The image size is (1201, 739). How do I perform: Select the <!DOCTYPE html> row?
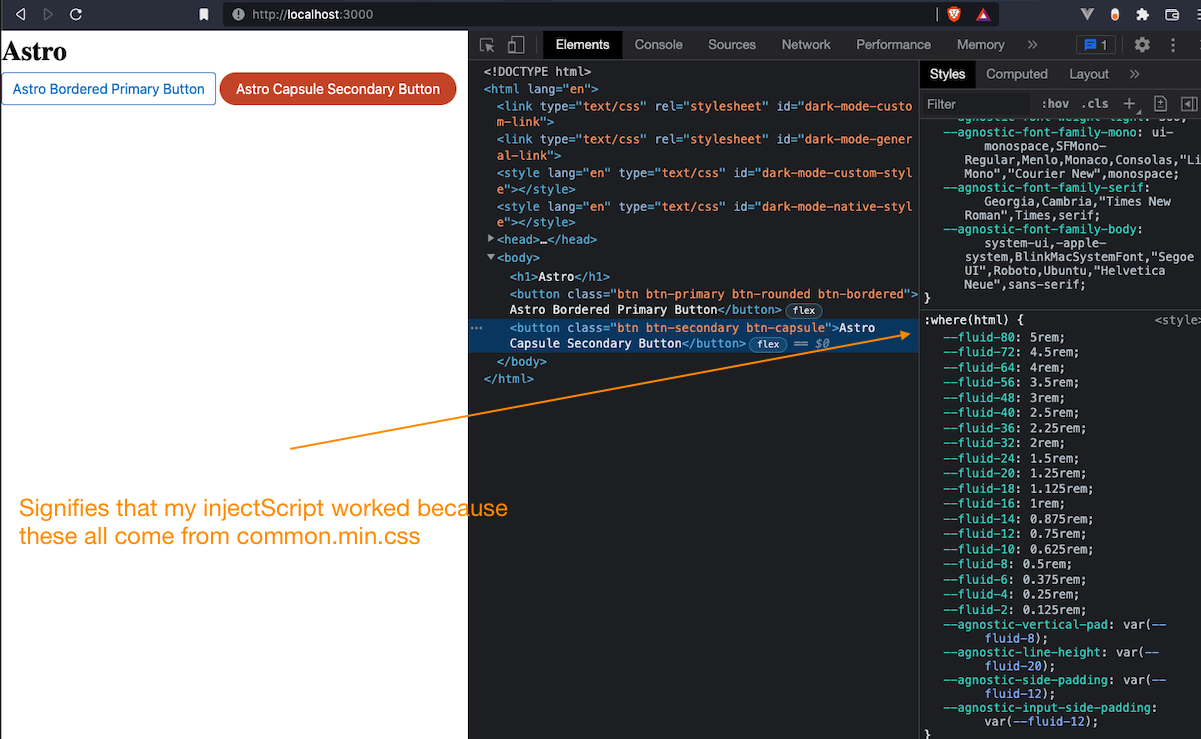click(537, 72)
